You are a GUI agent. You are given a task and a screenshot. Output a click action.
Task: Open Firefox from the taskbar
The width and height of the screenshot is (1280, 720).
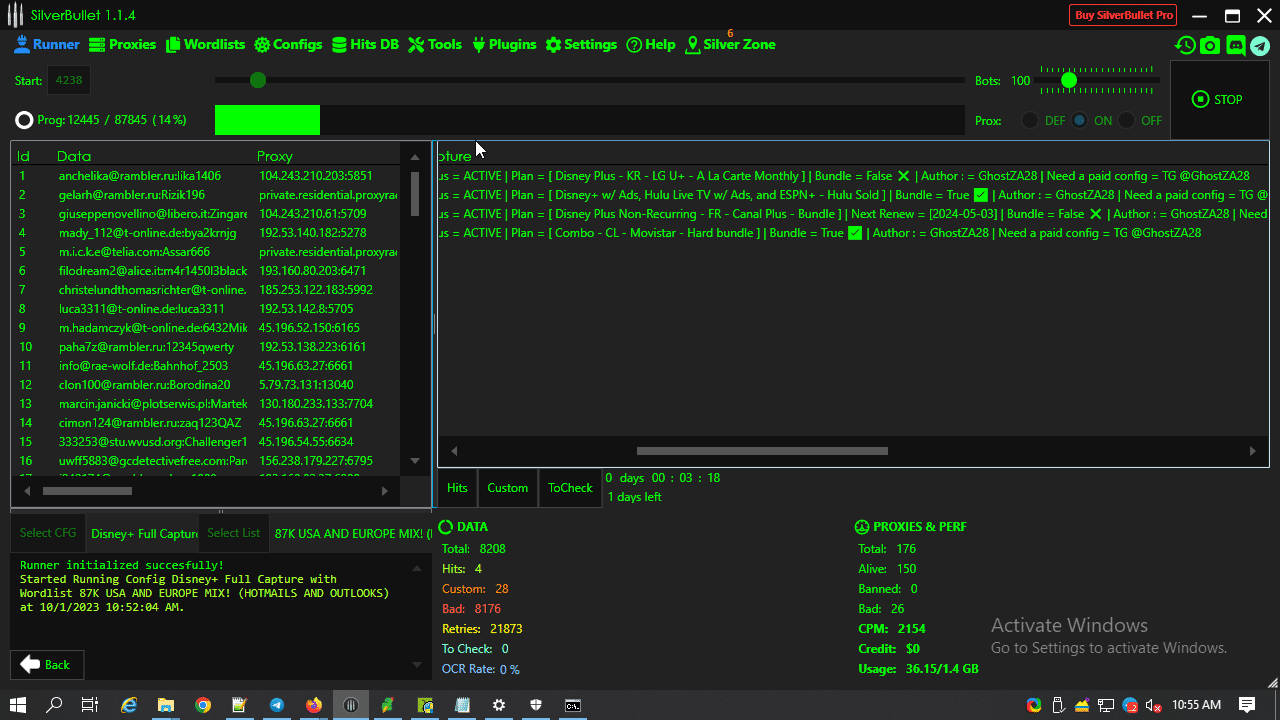(314, 705)
